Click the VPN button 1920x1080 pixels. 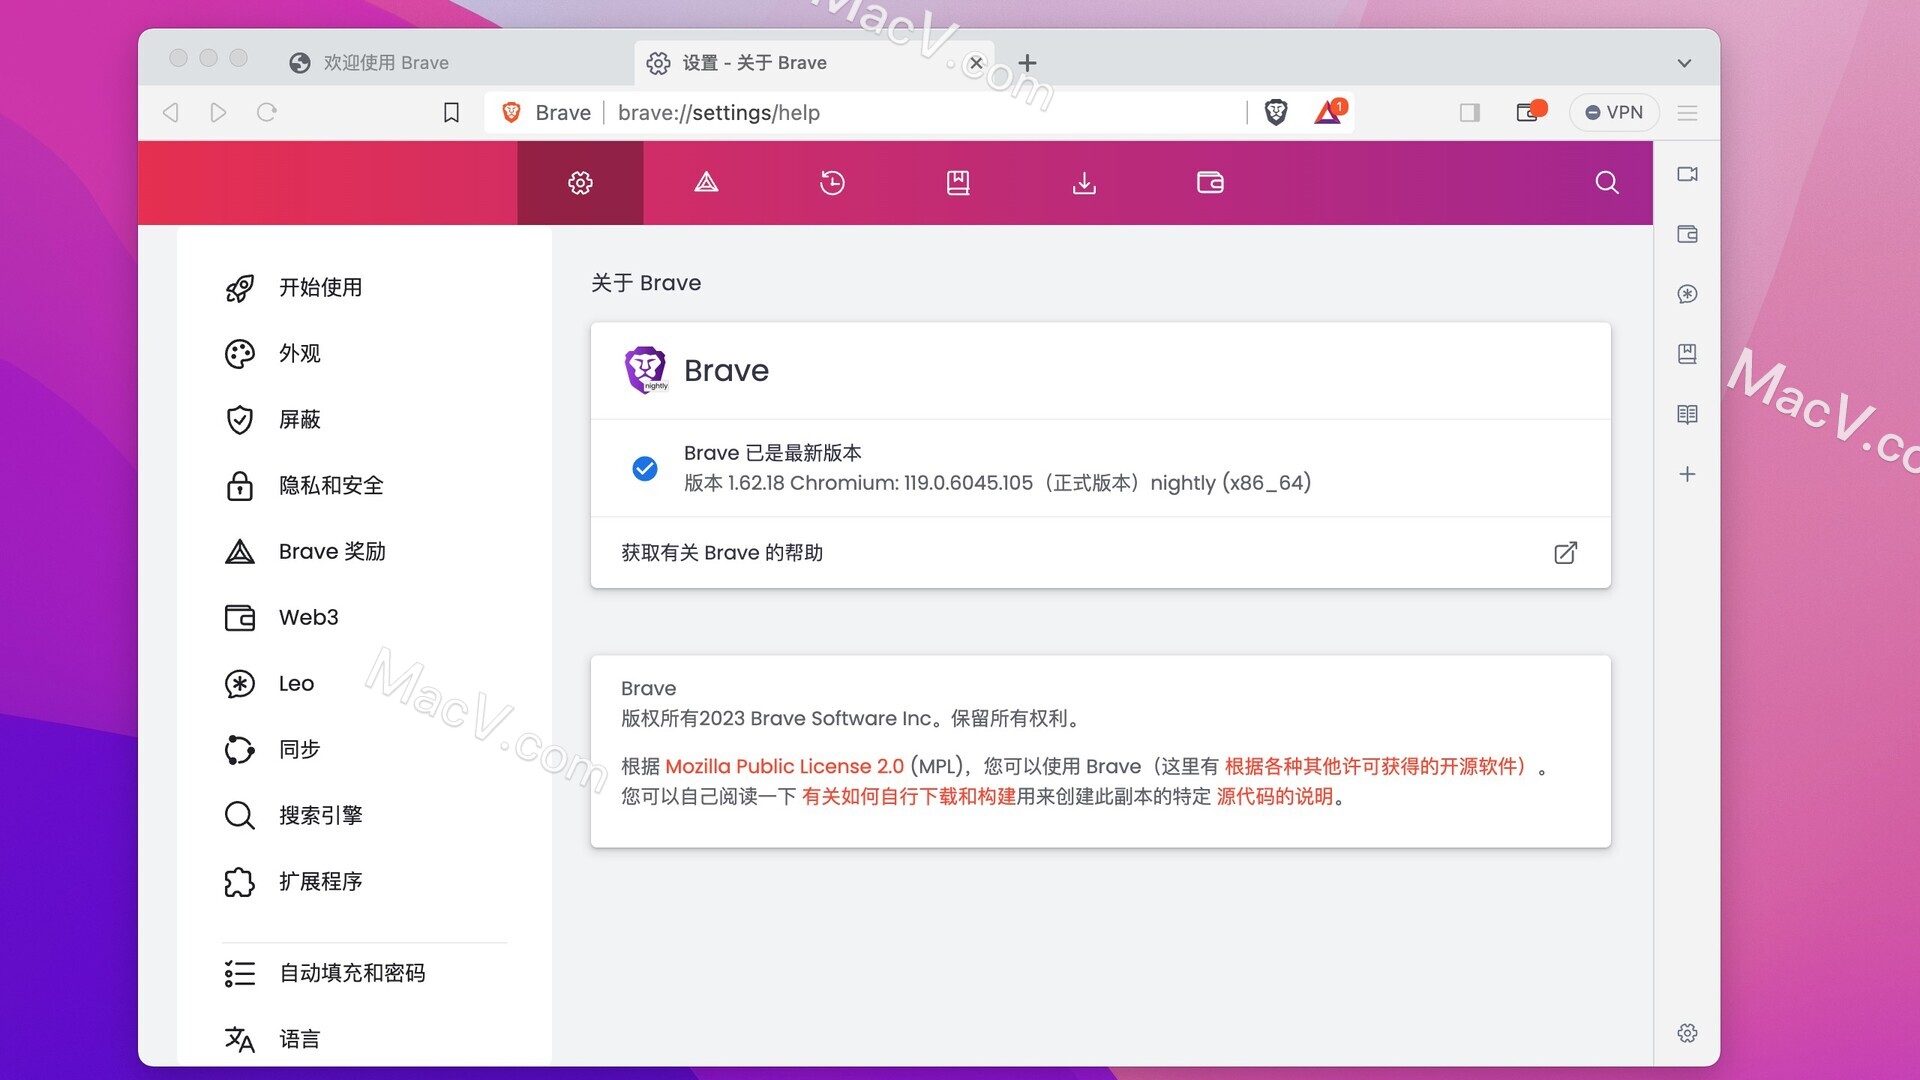tap(1614, 113)
